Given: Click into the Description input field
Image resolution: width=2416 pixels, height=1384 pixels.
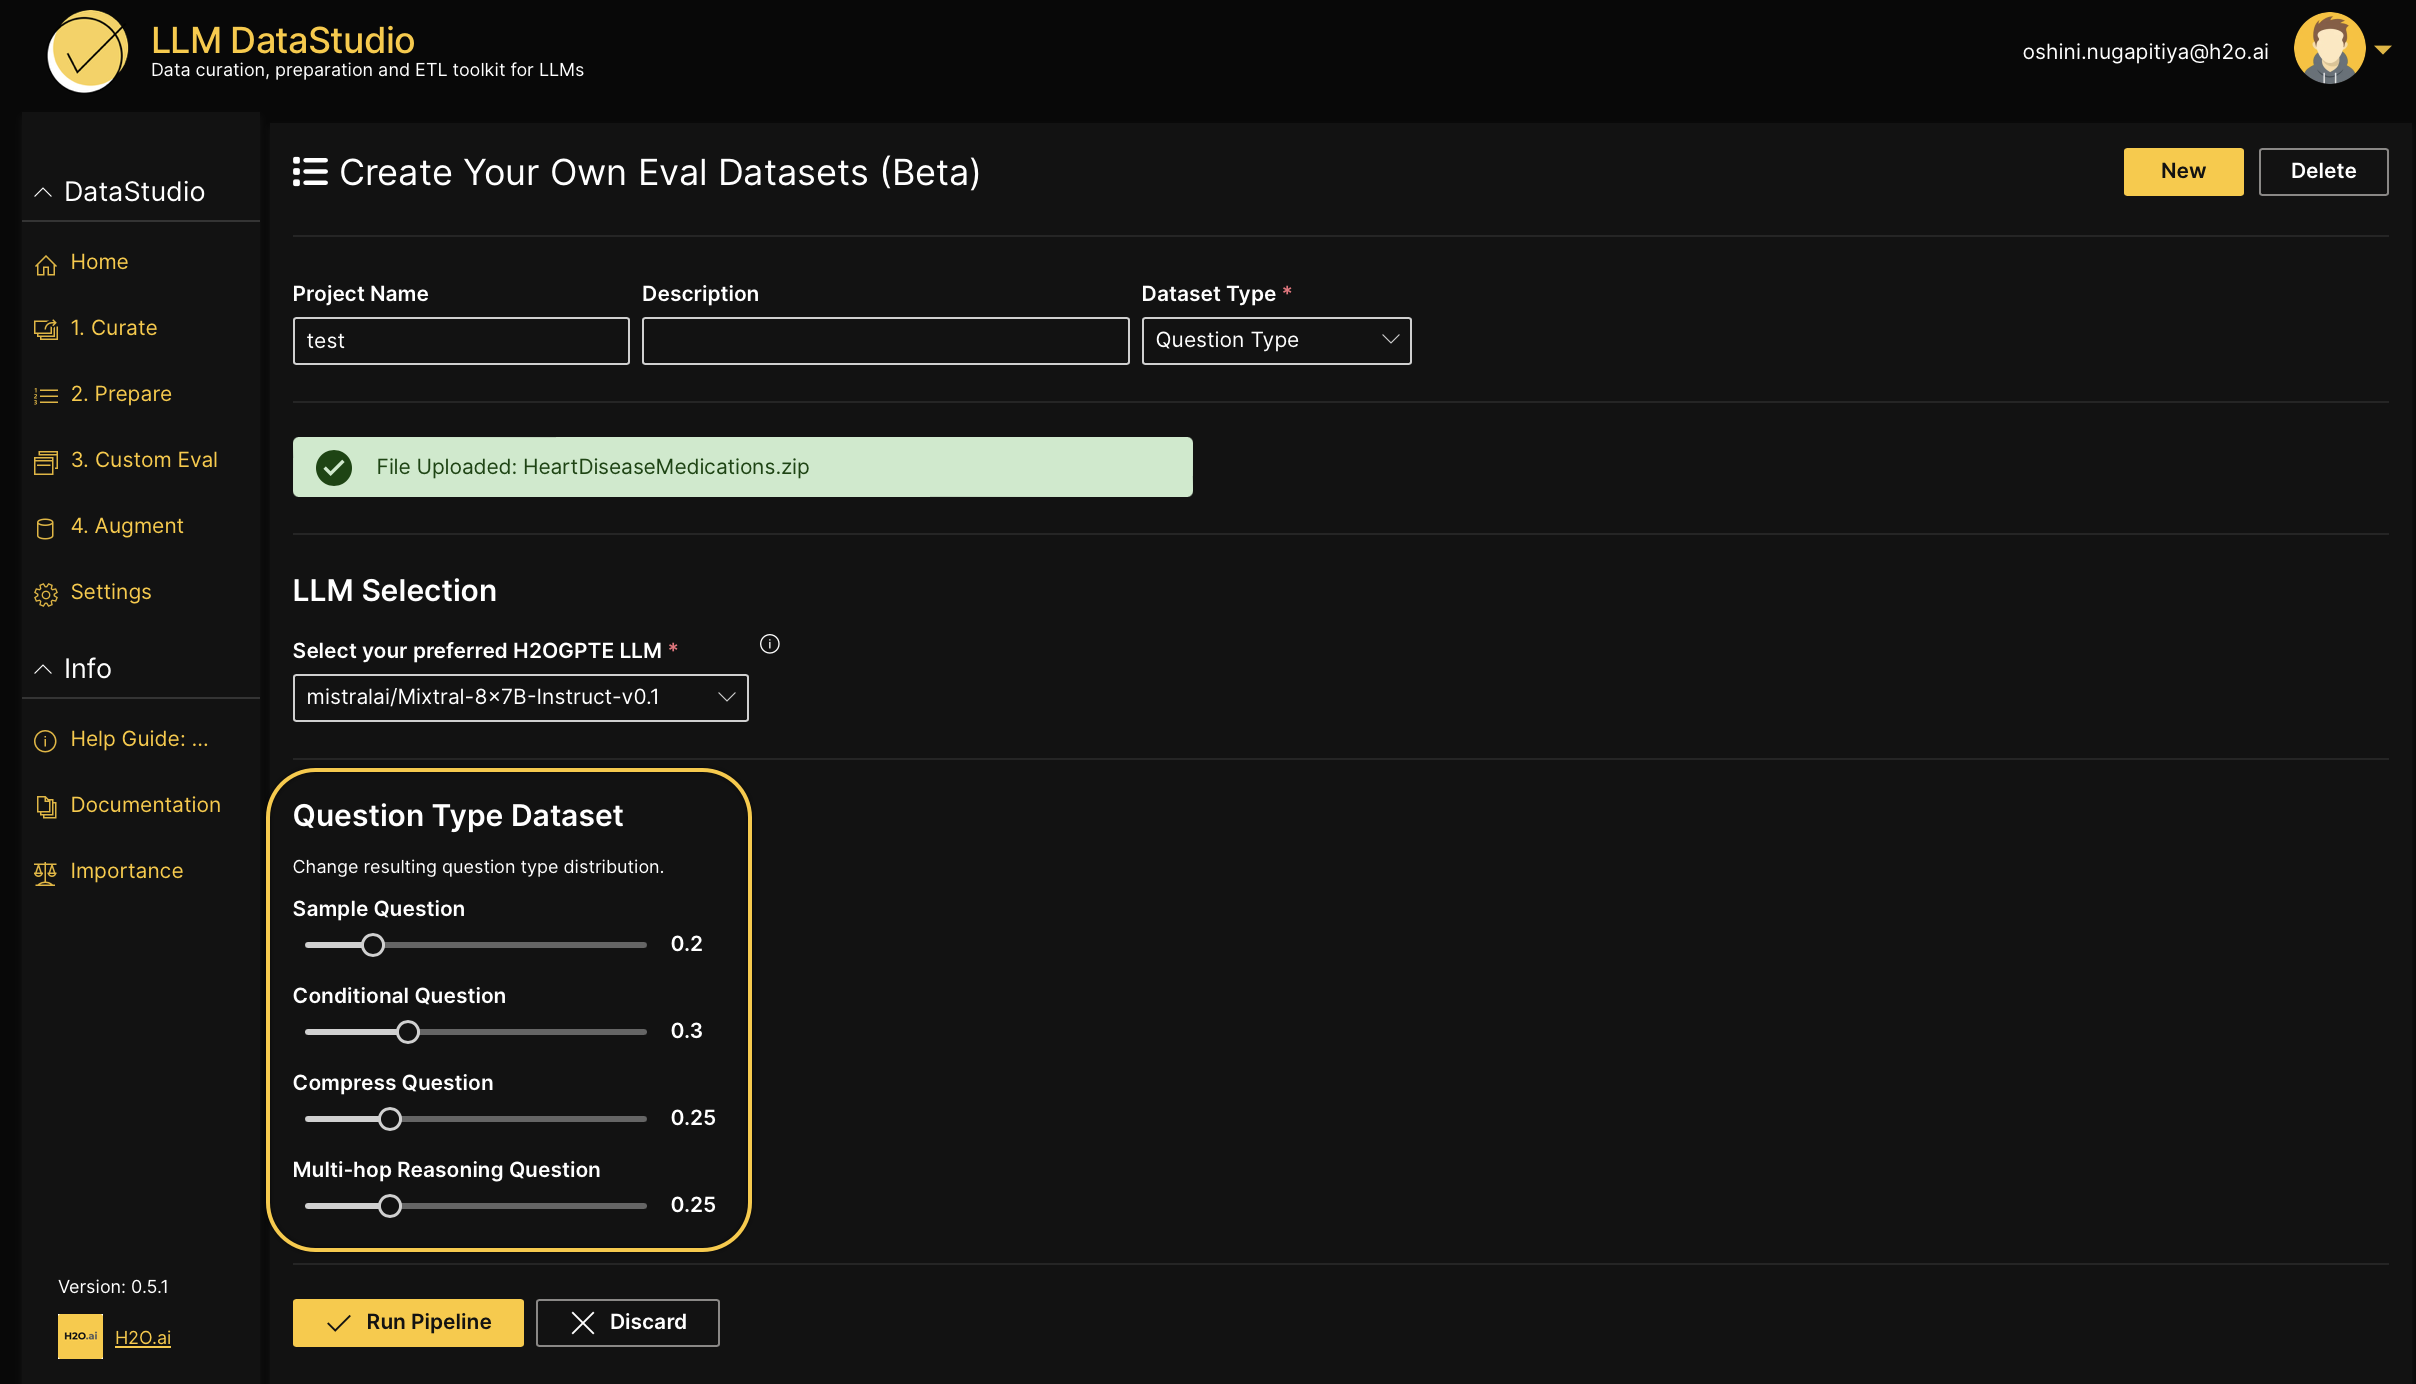Looking at the screenshot, I should (x=885, y=341).
